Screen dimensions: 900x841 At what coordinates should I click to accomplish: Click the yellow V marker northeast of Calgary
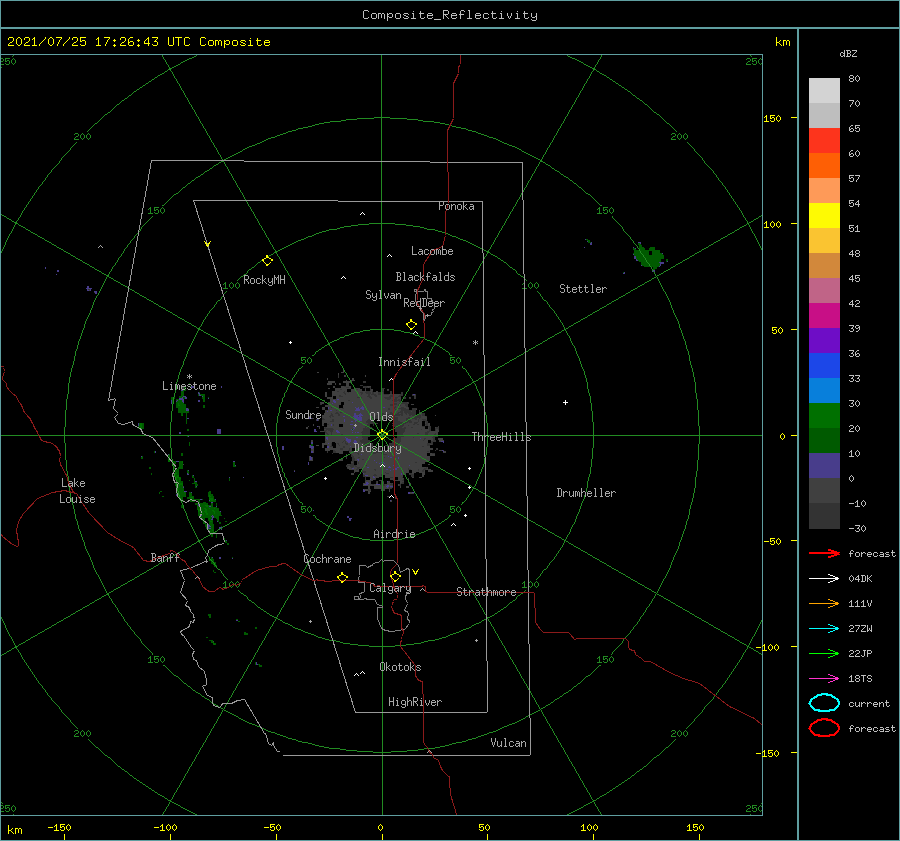coord(415,572)
